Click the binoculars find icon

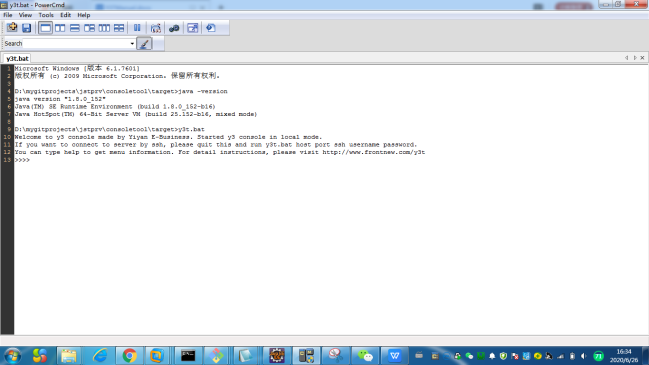click(x=174, y=28)
